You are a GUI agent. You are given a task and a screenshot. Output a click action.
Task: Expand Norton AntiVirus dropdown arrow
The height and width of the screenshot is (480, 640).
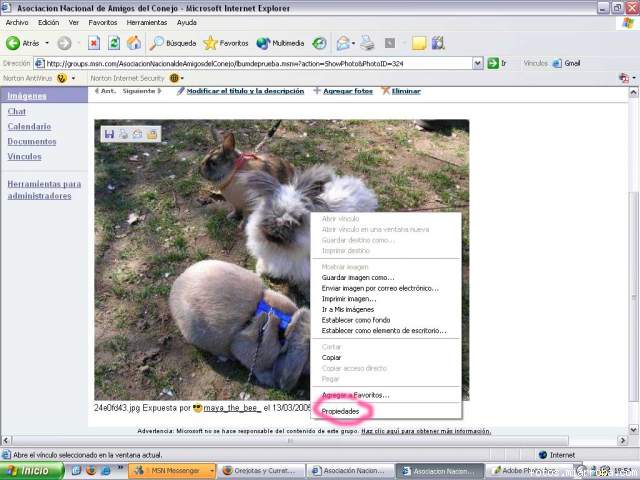[x=73, y=78]
